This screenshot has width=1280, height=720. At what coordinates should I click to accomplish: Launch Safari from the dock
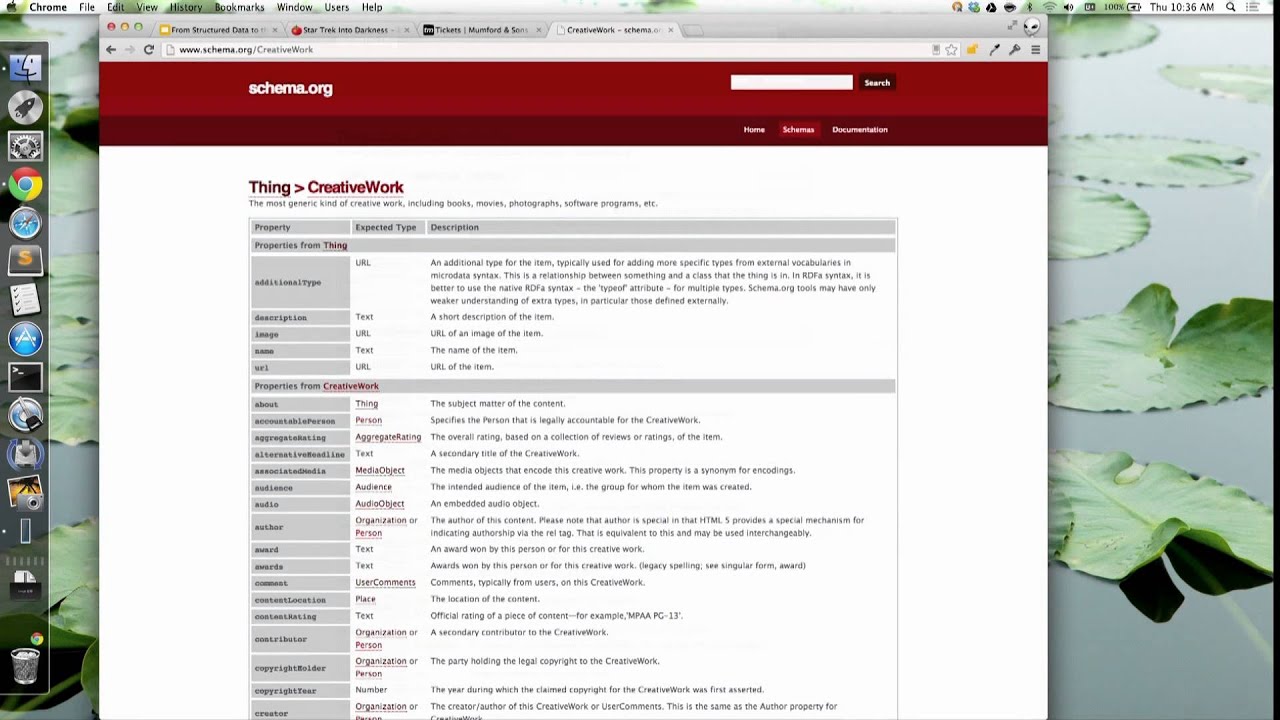25,223
